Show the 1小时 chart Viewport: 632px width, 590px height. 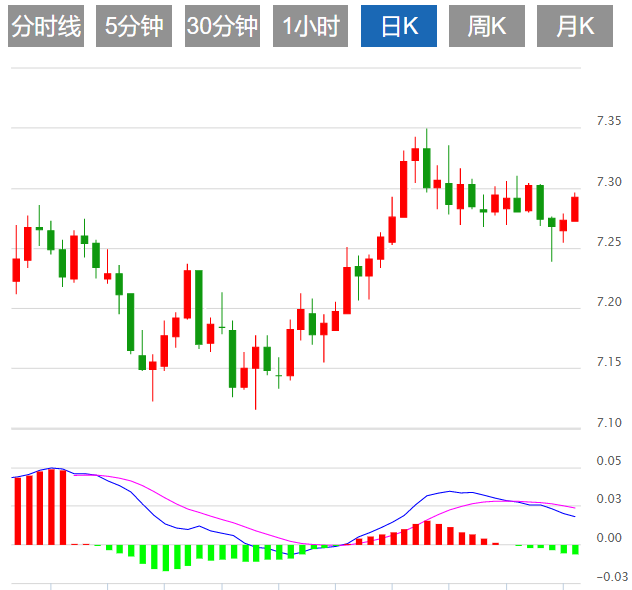pos(310,26)
